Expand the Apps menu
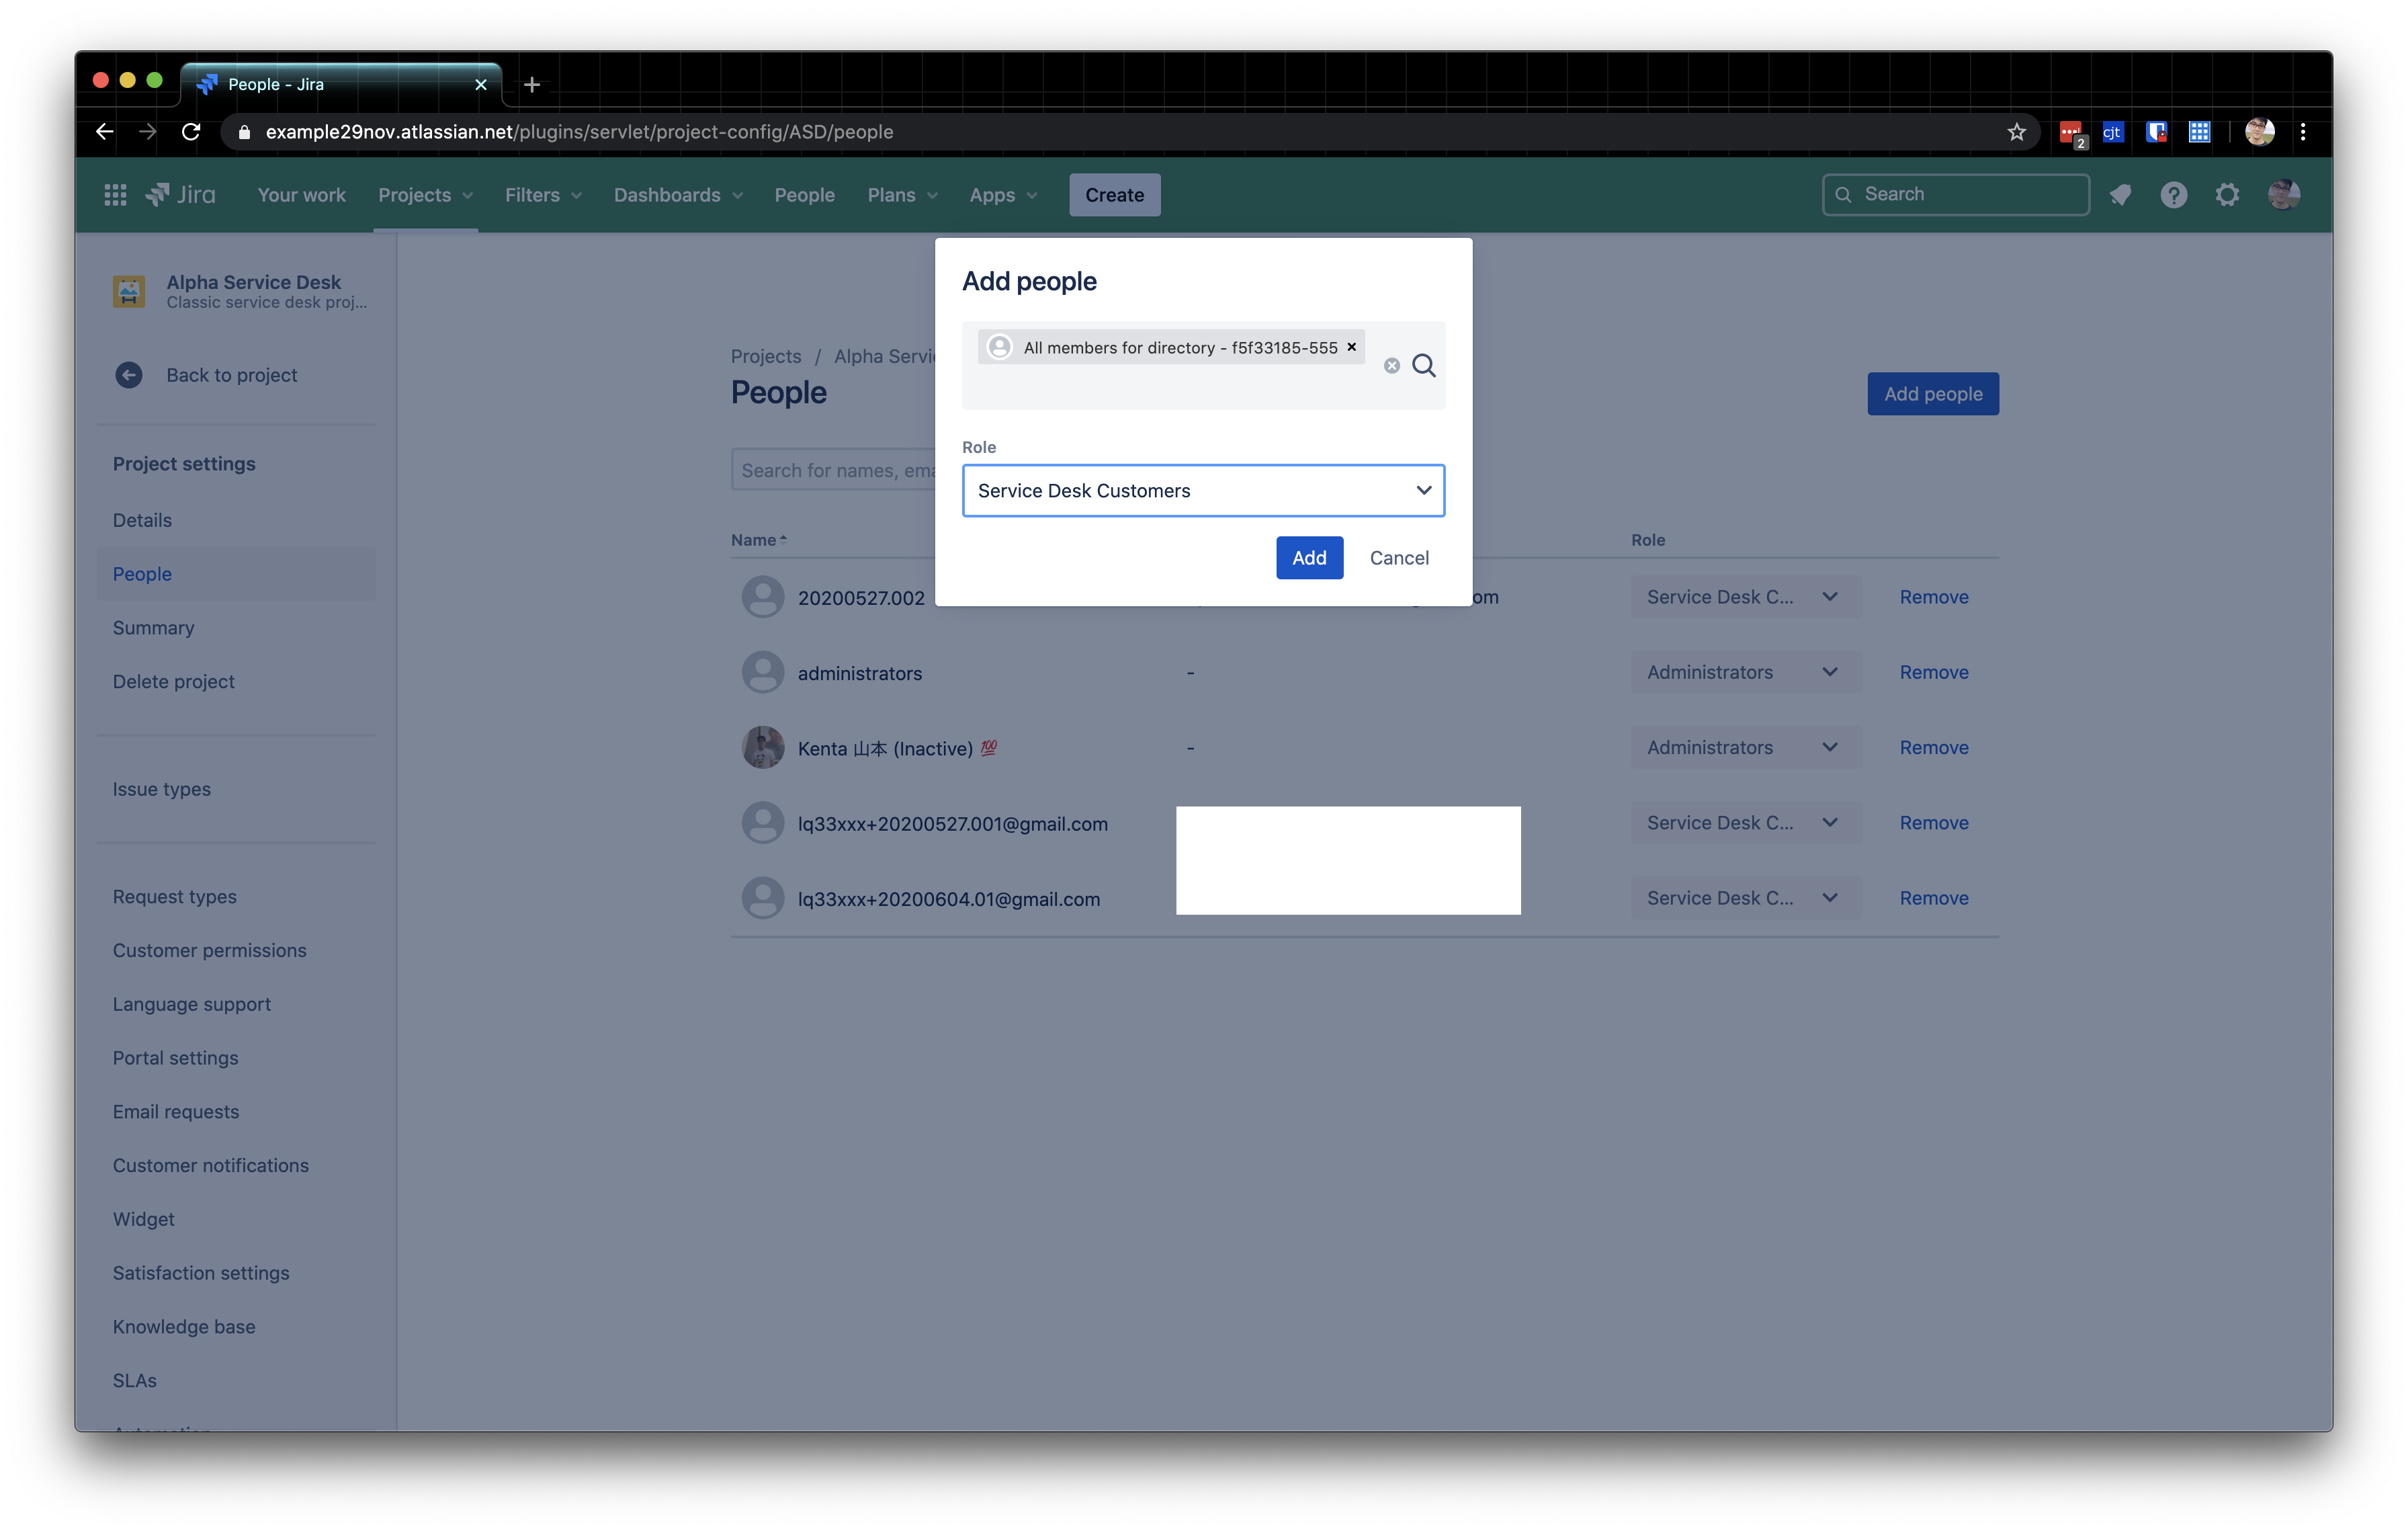The width and height of the screenshot is (2408, 1531). [1004, 196]
